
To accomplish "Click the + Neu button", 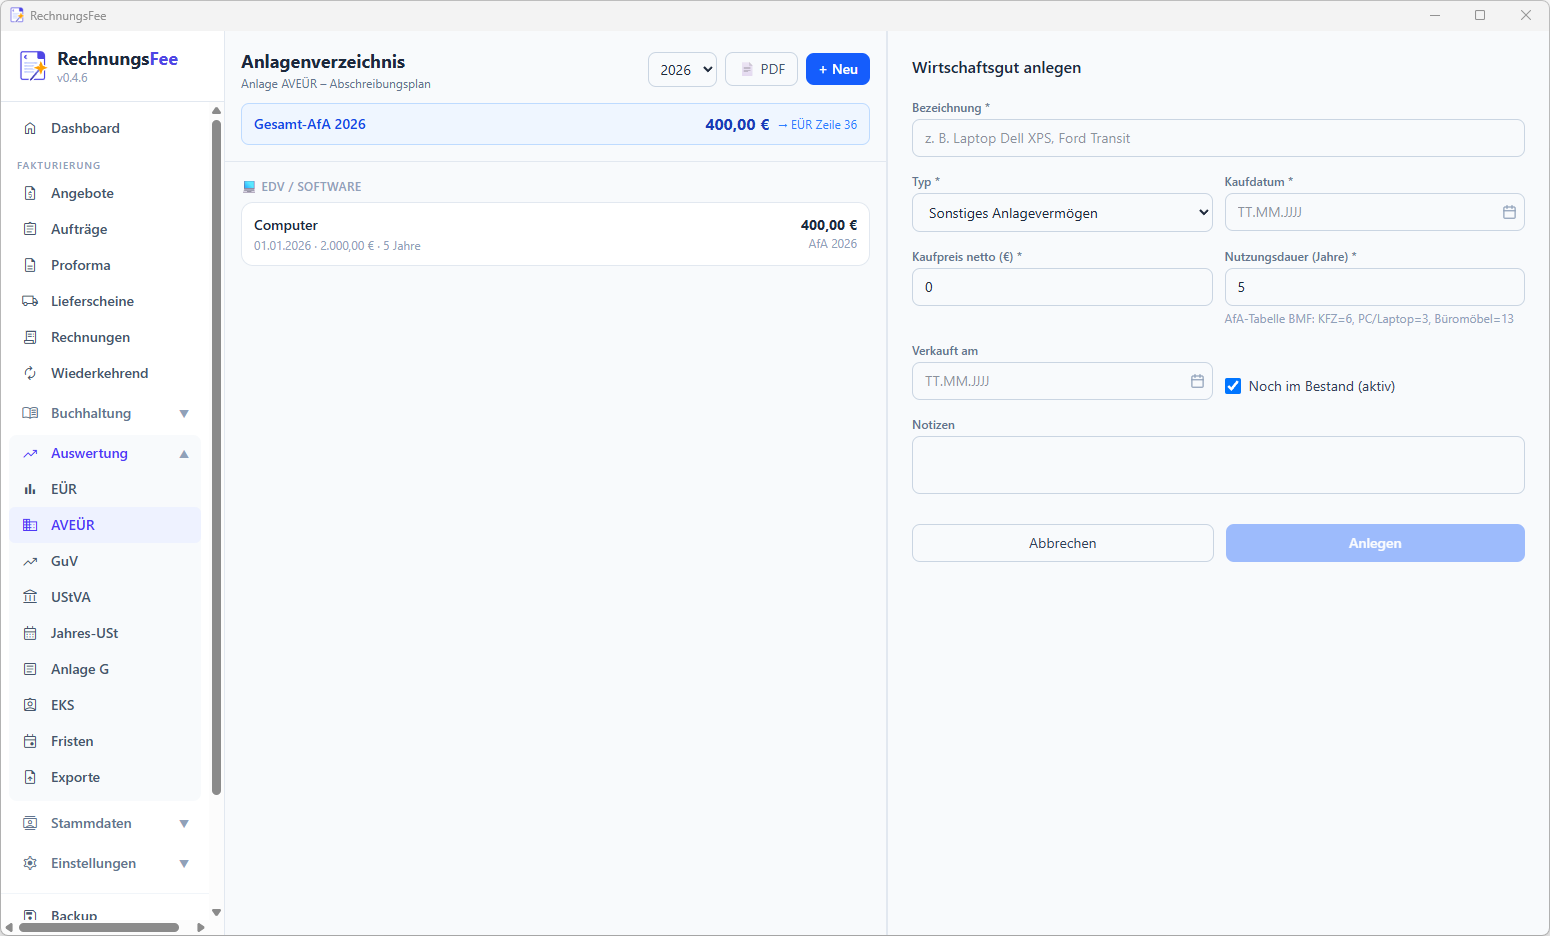I will (x=838, y=69).
